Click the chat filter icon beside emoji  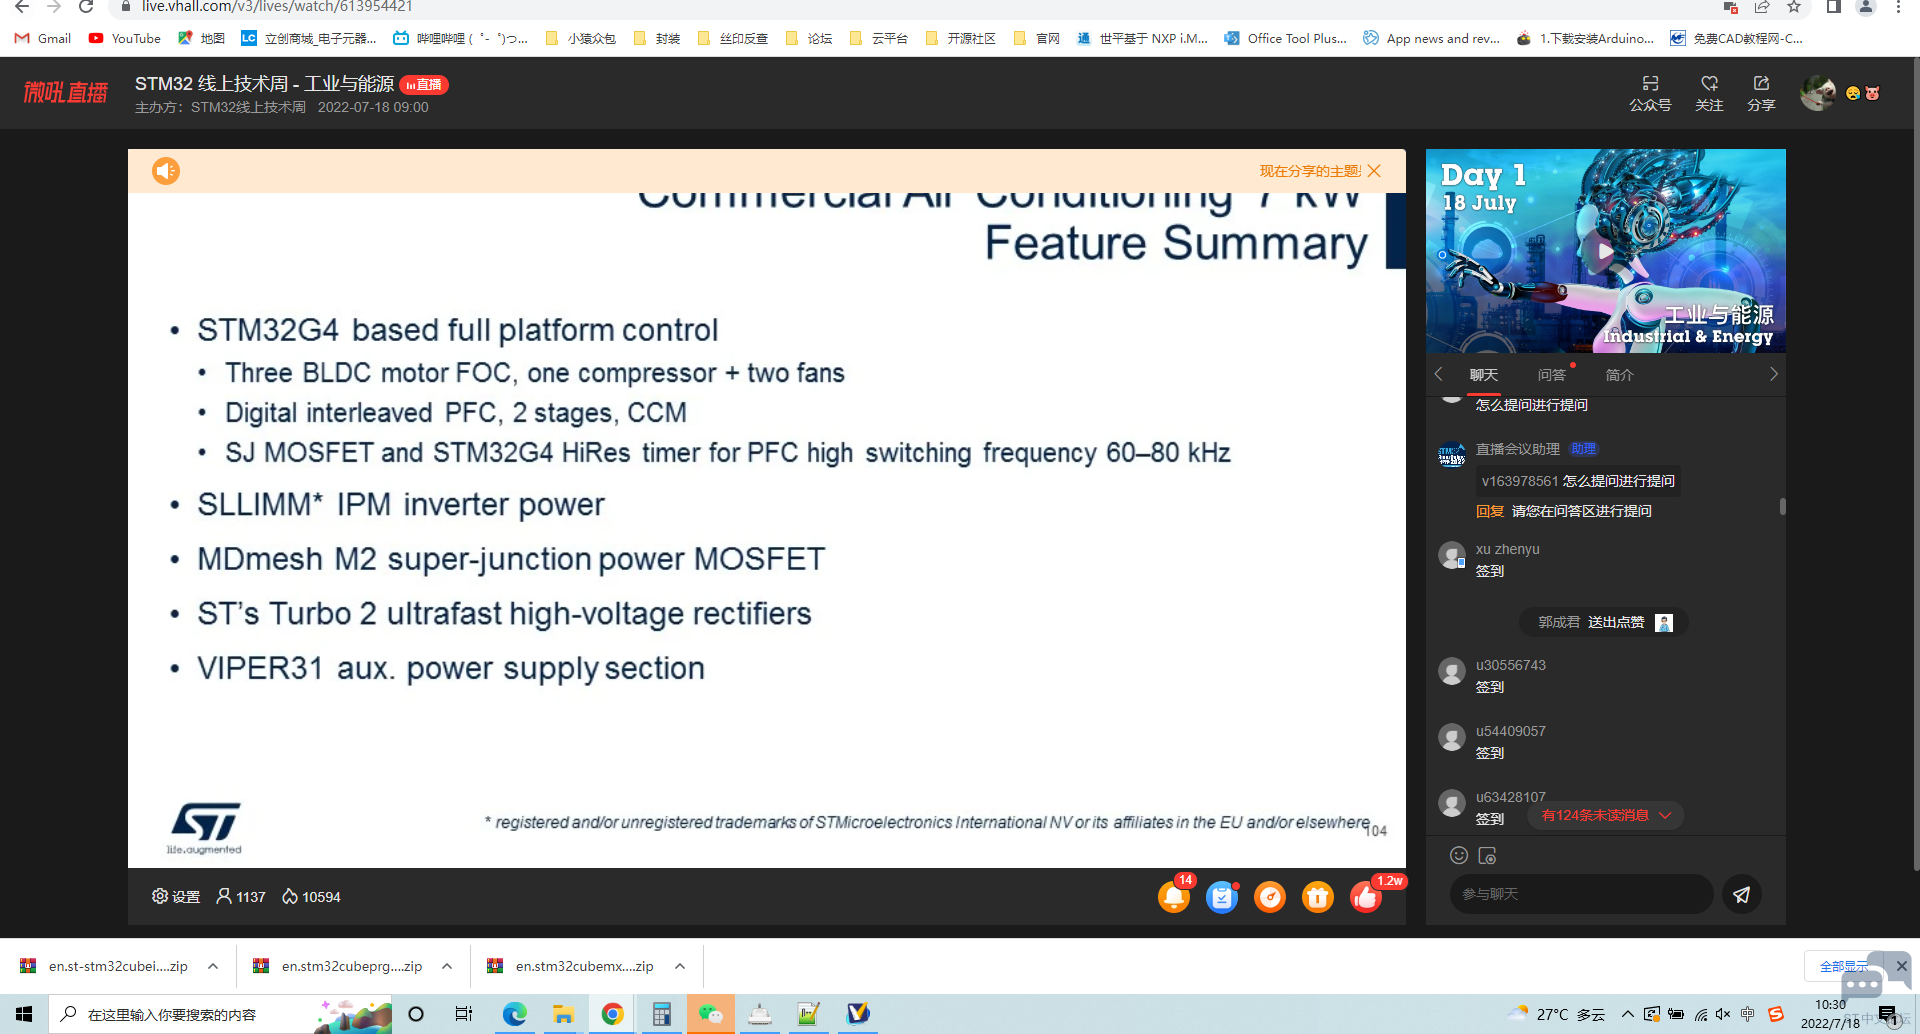pos(1487,855)
